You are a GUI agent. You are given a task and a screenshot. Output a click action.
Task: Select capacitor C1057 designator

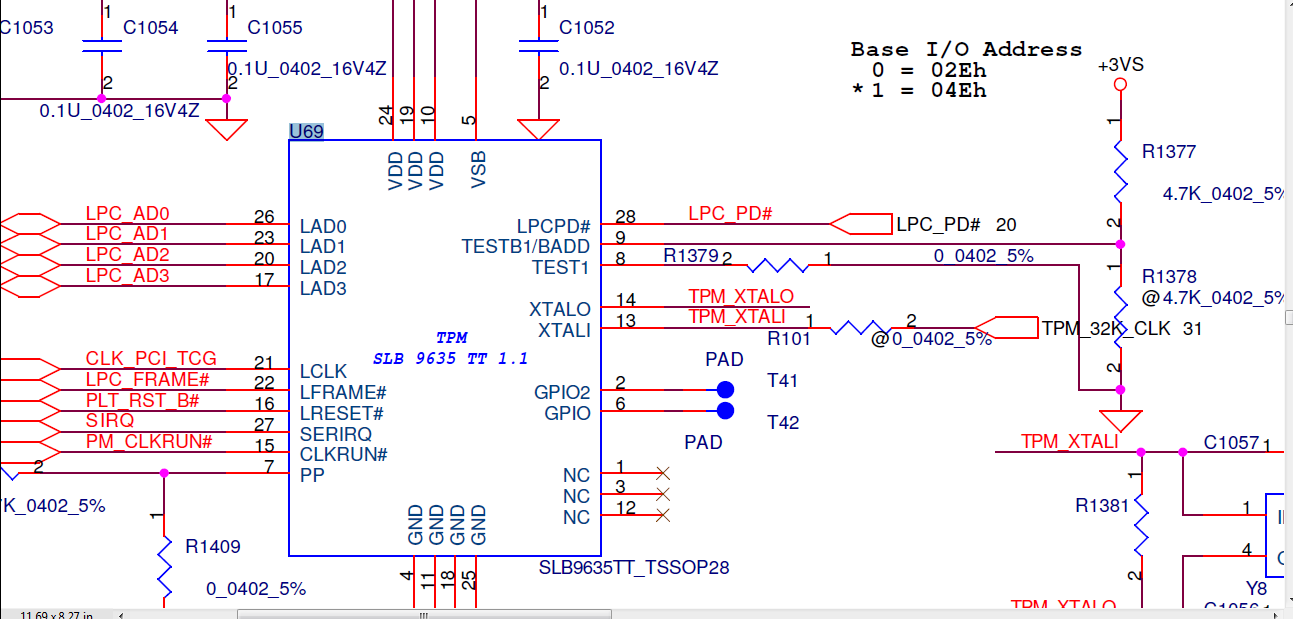click(1231, 442)
